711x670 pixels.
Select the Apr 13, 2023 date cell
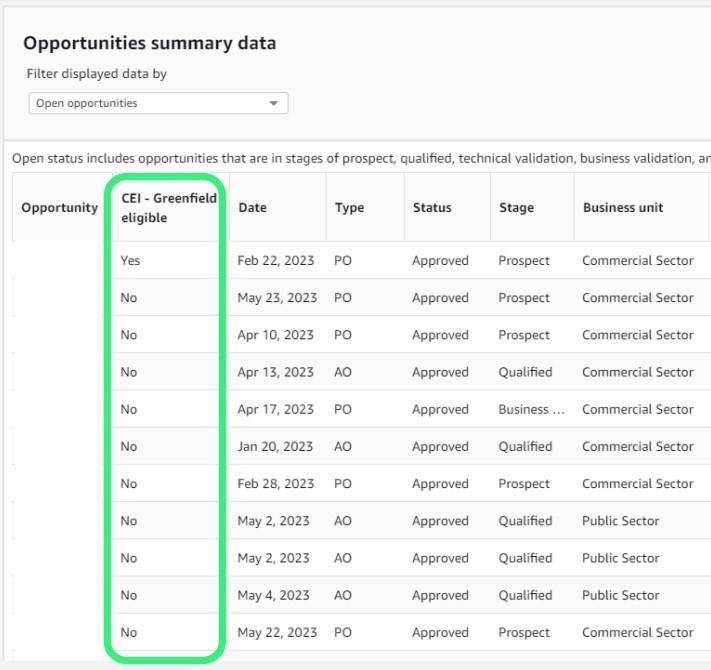coord(275,372)
